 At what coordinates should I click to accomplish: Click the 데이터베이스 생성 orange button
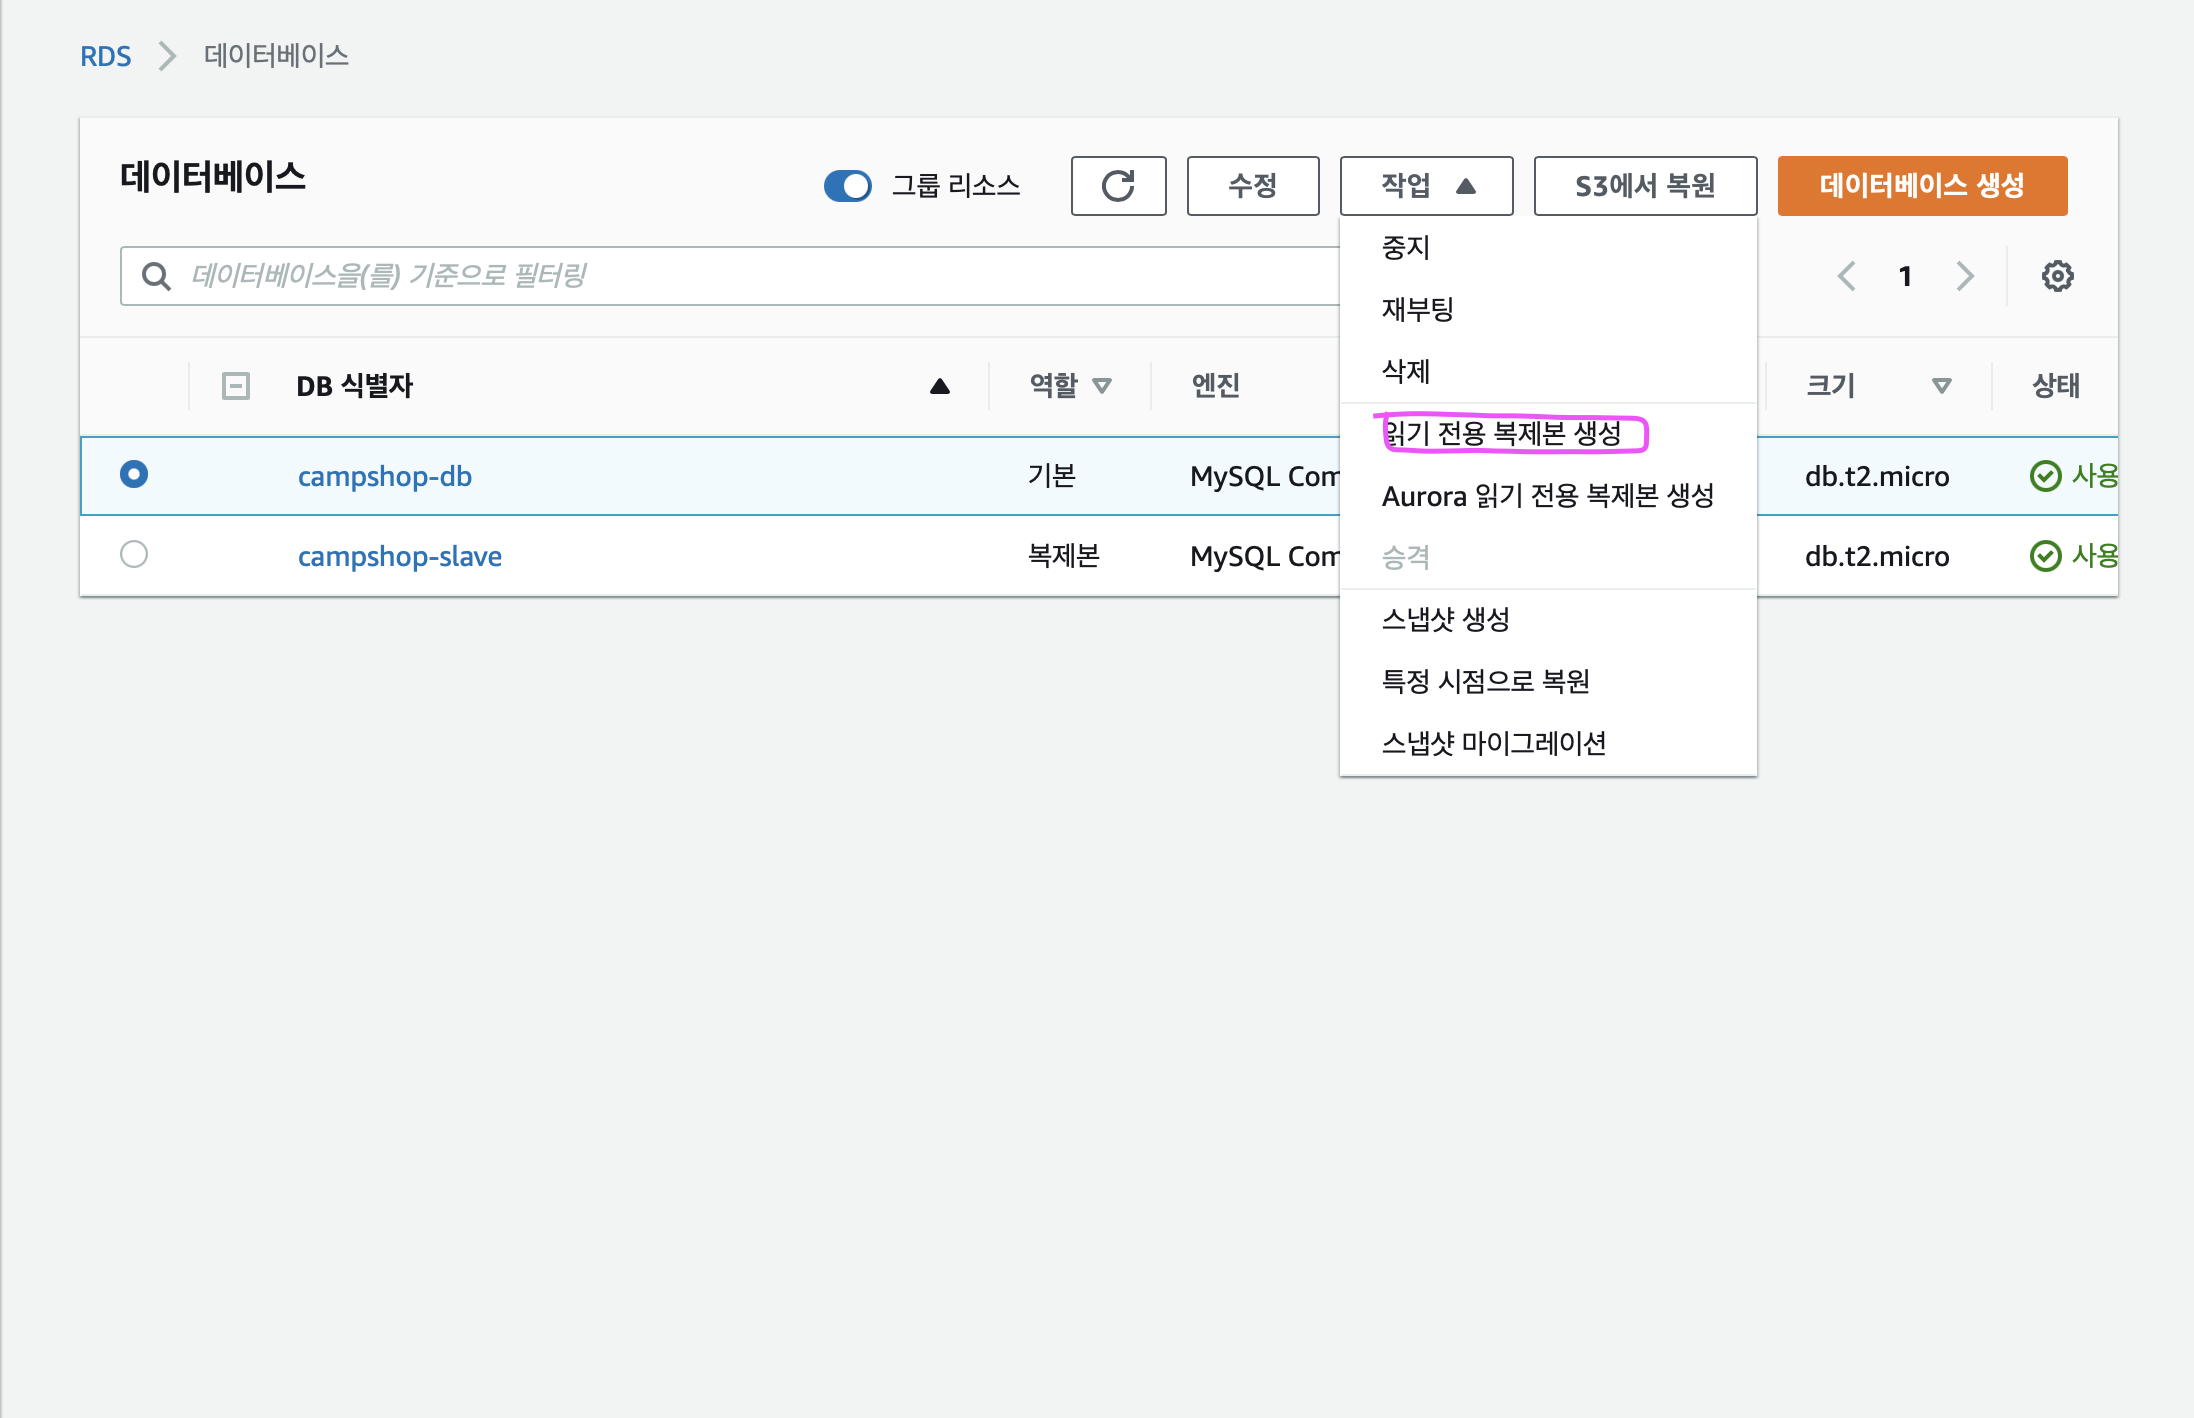click(x=1921, y=186)
